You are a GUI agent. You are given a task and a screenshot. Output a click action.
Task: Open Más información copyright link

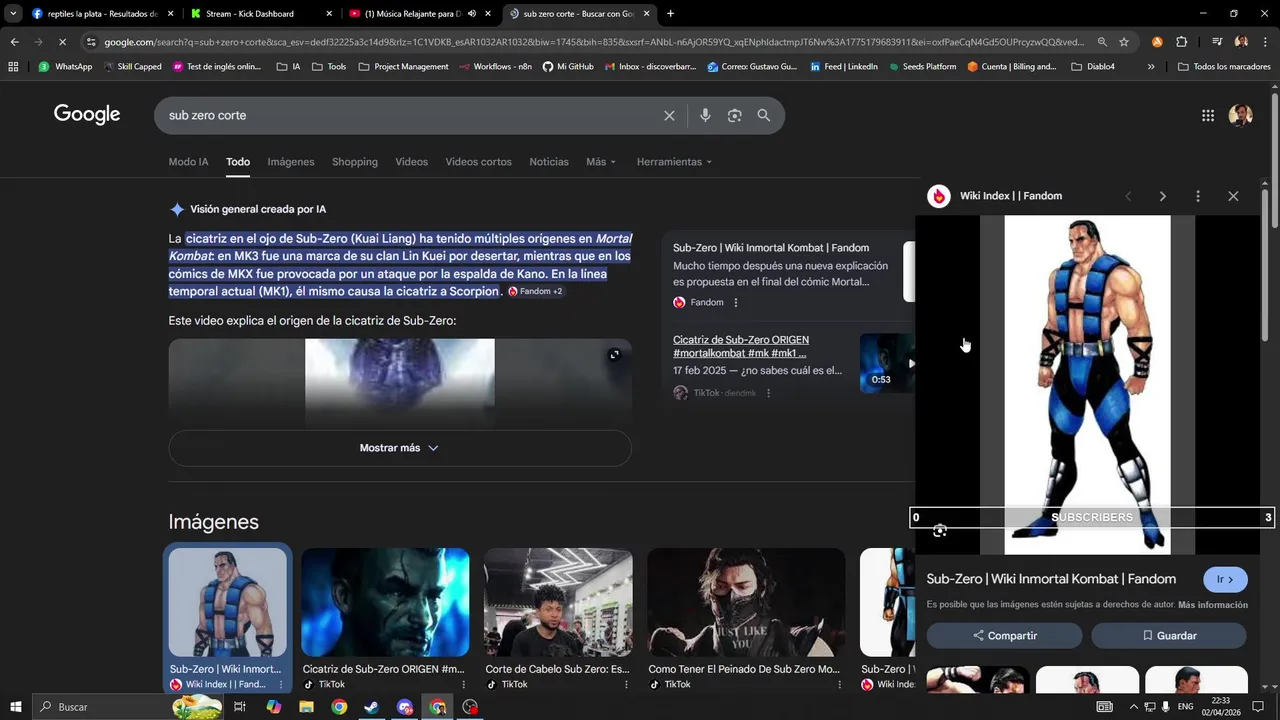click(x=1213, y=605)
